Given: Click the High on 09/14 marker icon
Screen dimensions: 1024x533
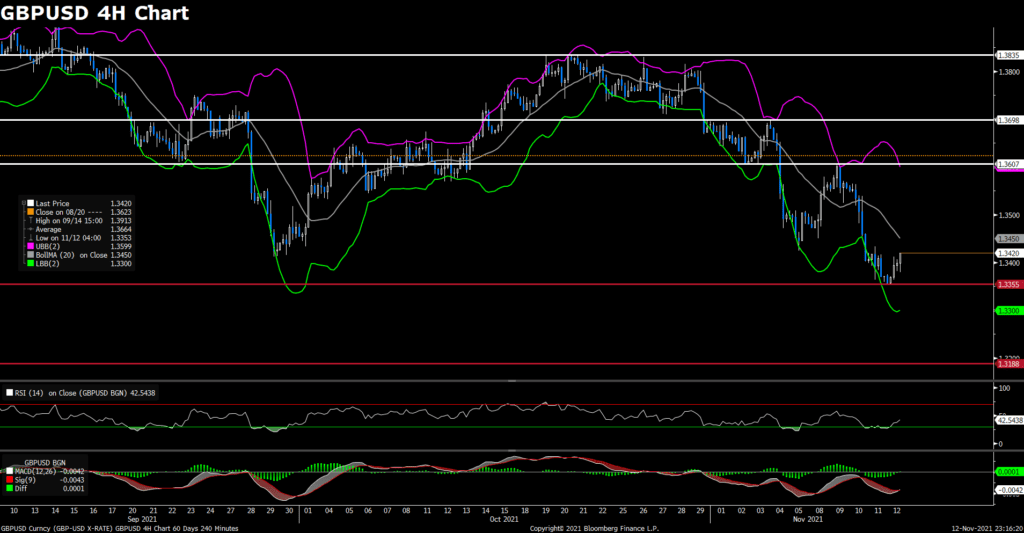Looking at the screenshot, I should [30, 221].
